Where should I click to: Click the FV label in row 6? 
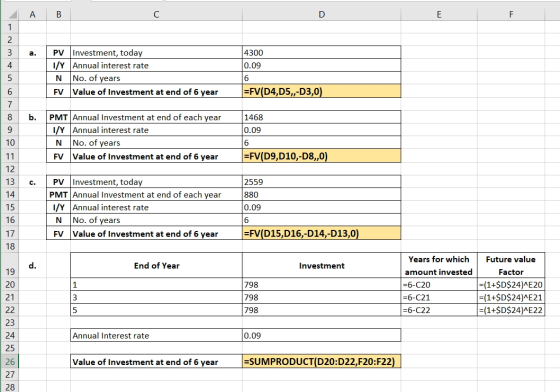click(x=59, y=92)
